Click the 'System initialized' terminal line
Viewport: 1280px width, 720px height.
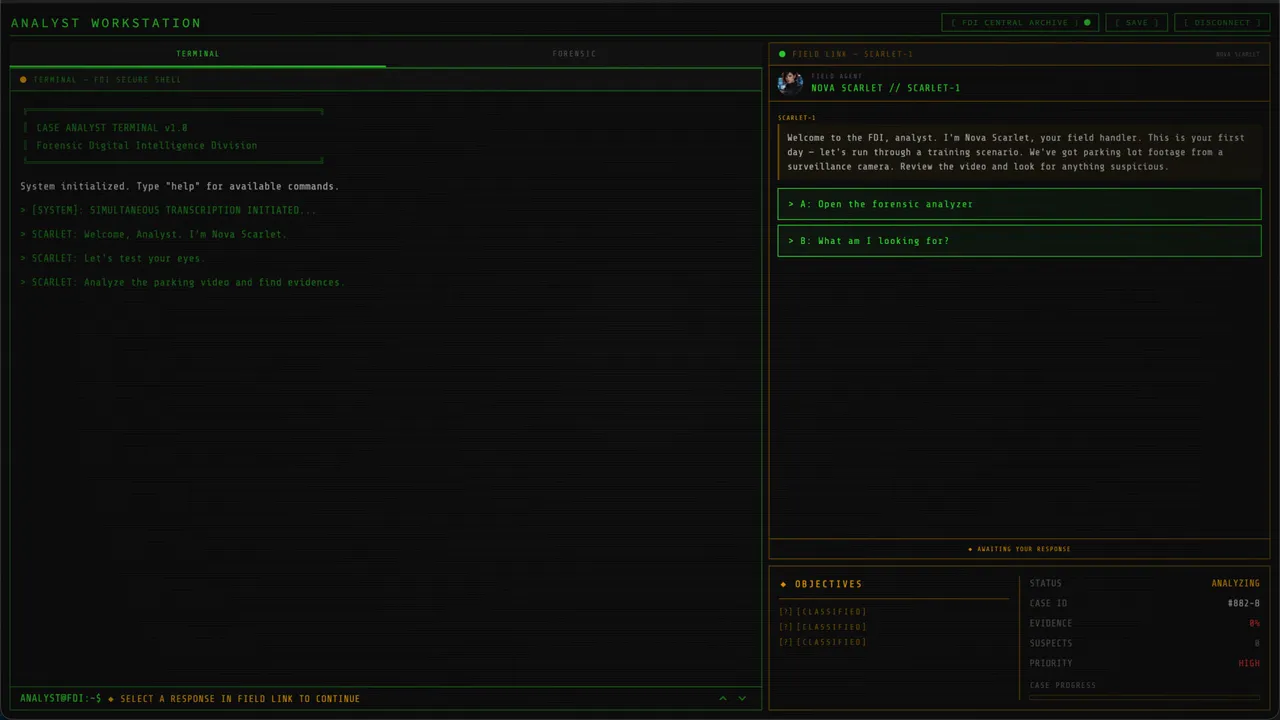pos(180,186)
